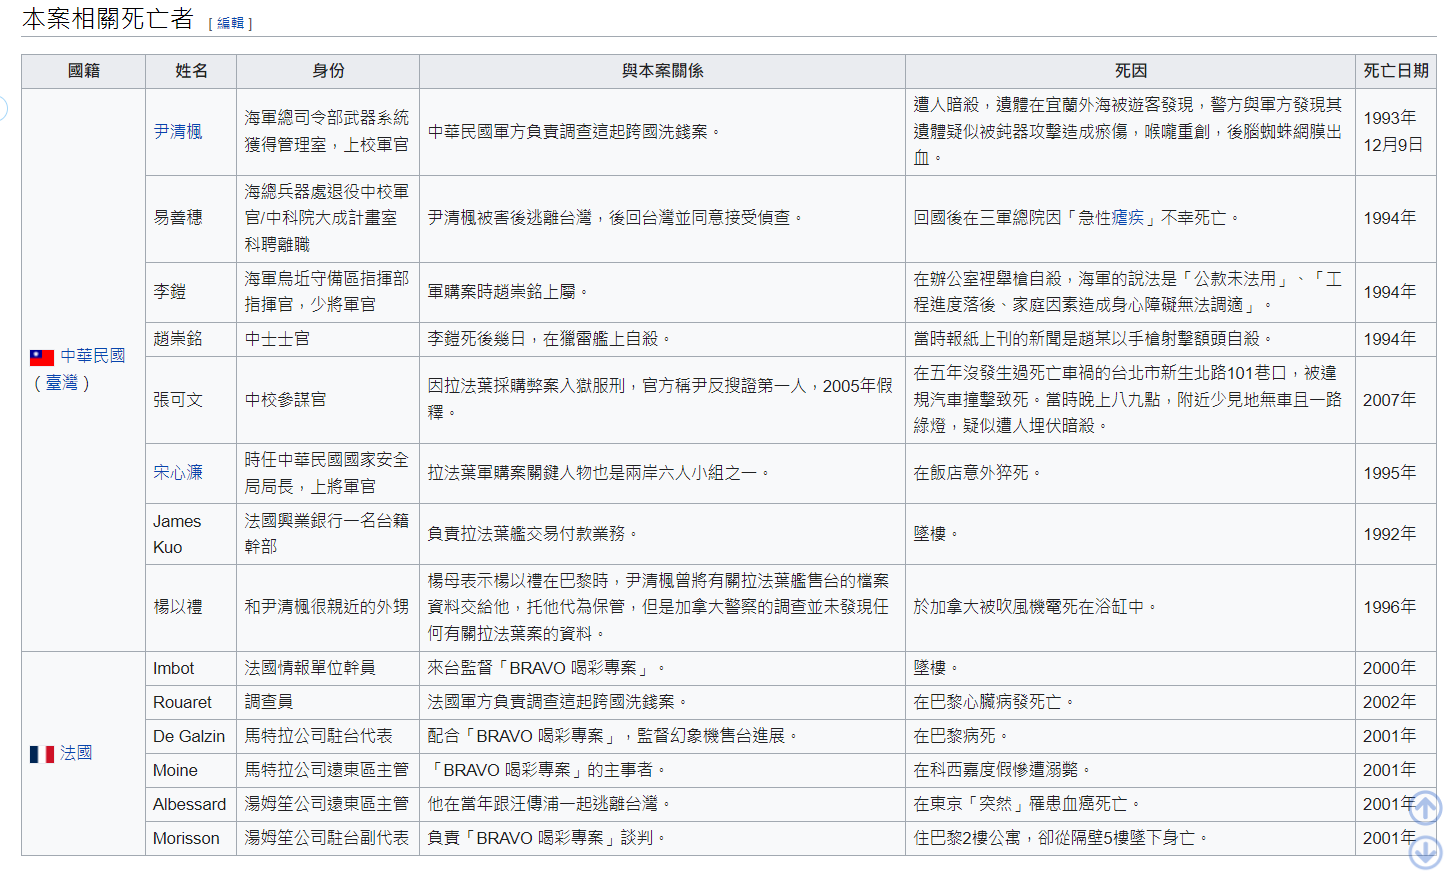Image resolution: width=1454 pixels, height=876 pixels.
Task: Click the cause cell 在飯店意外猝死
Action: [x=1131, y=473]
